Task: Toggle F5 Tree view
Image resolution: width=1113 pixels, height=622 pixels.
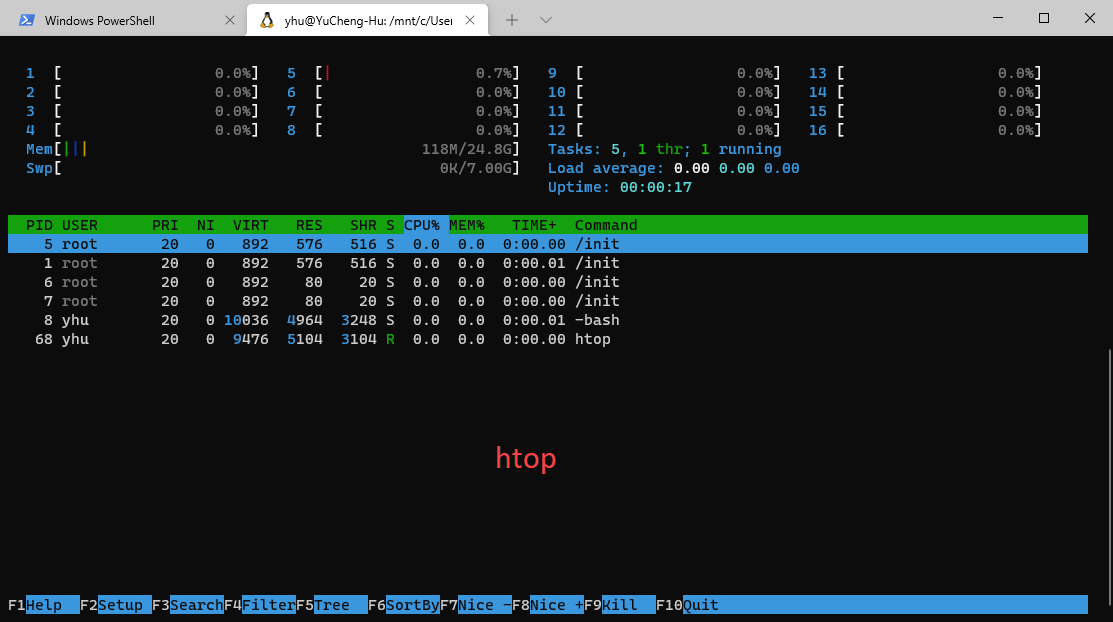Action: [x=331, y=605]
